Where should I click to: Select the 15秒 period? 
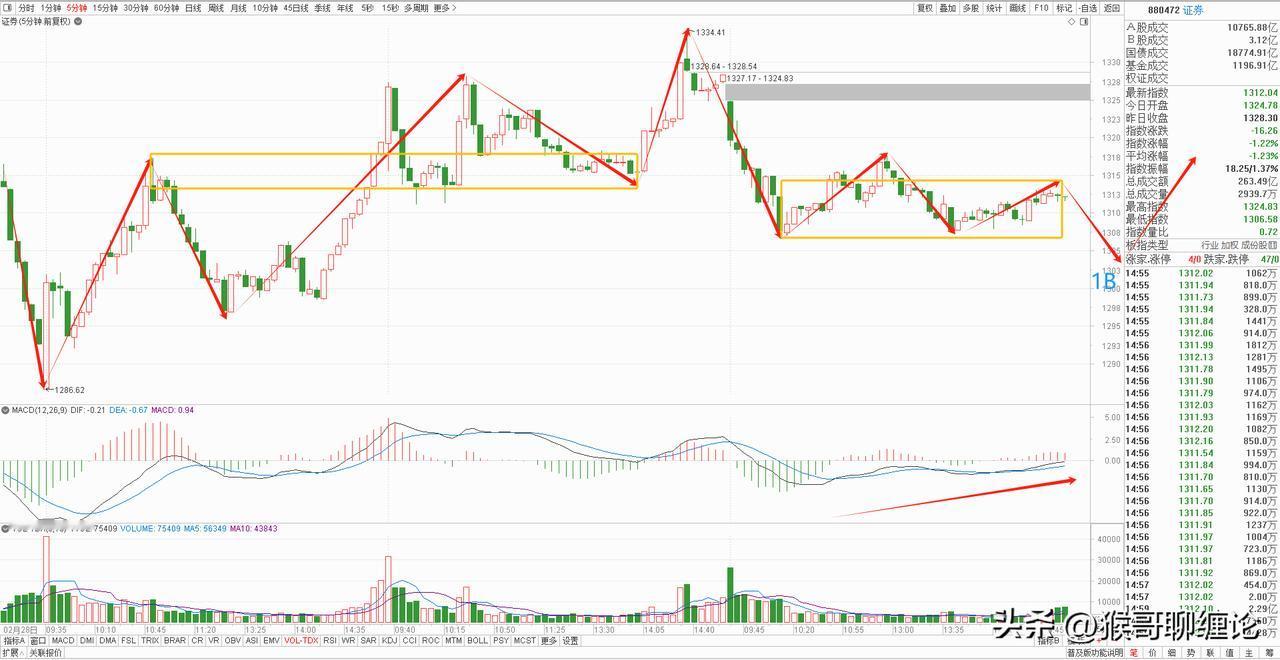390,8
